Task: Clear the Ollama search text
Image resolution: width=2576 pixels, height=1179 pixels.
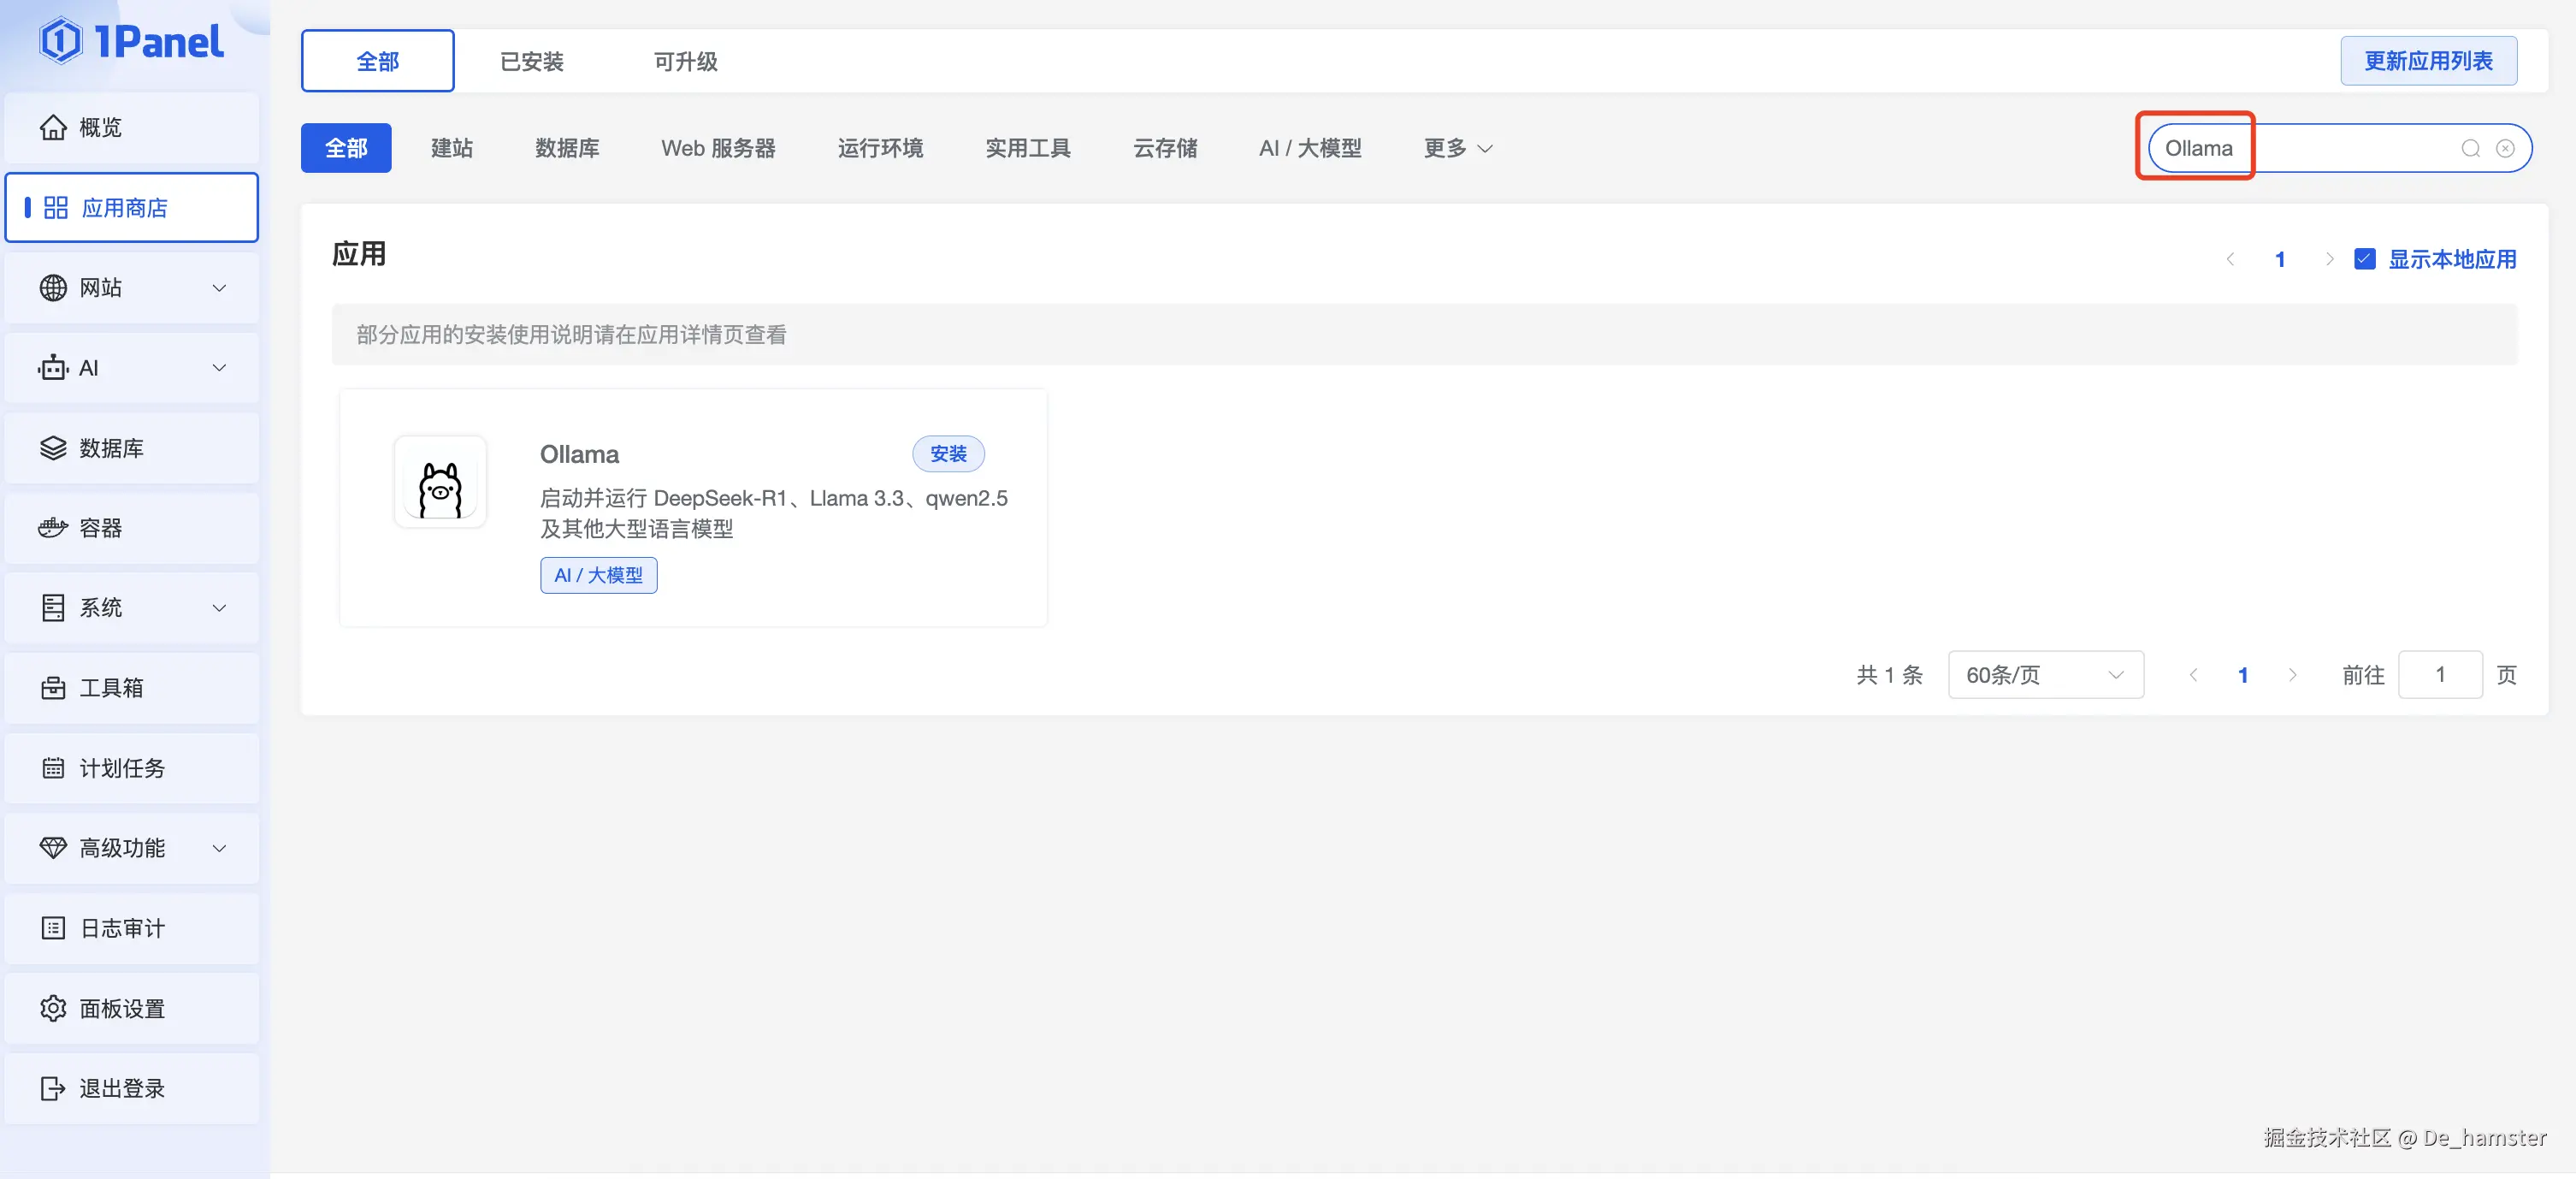Action: [2505, 148]
